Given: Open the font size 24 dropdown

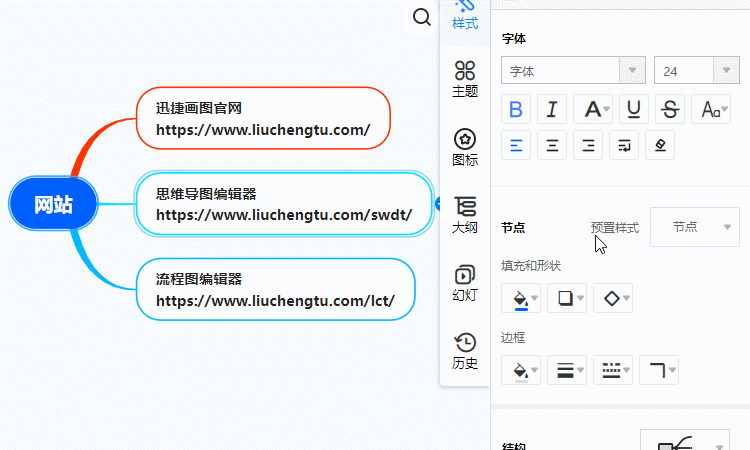Looking at the screenshot, I should pos(696,70).
